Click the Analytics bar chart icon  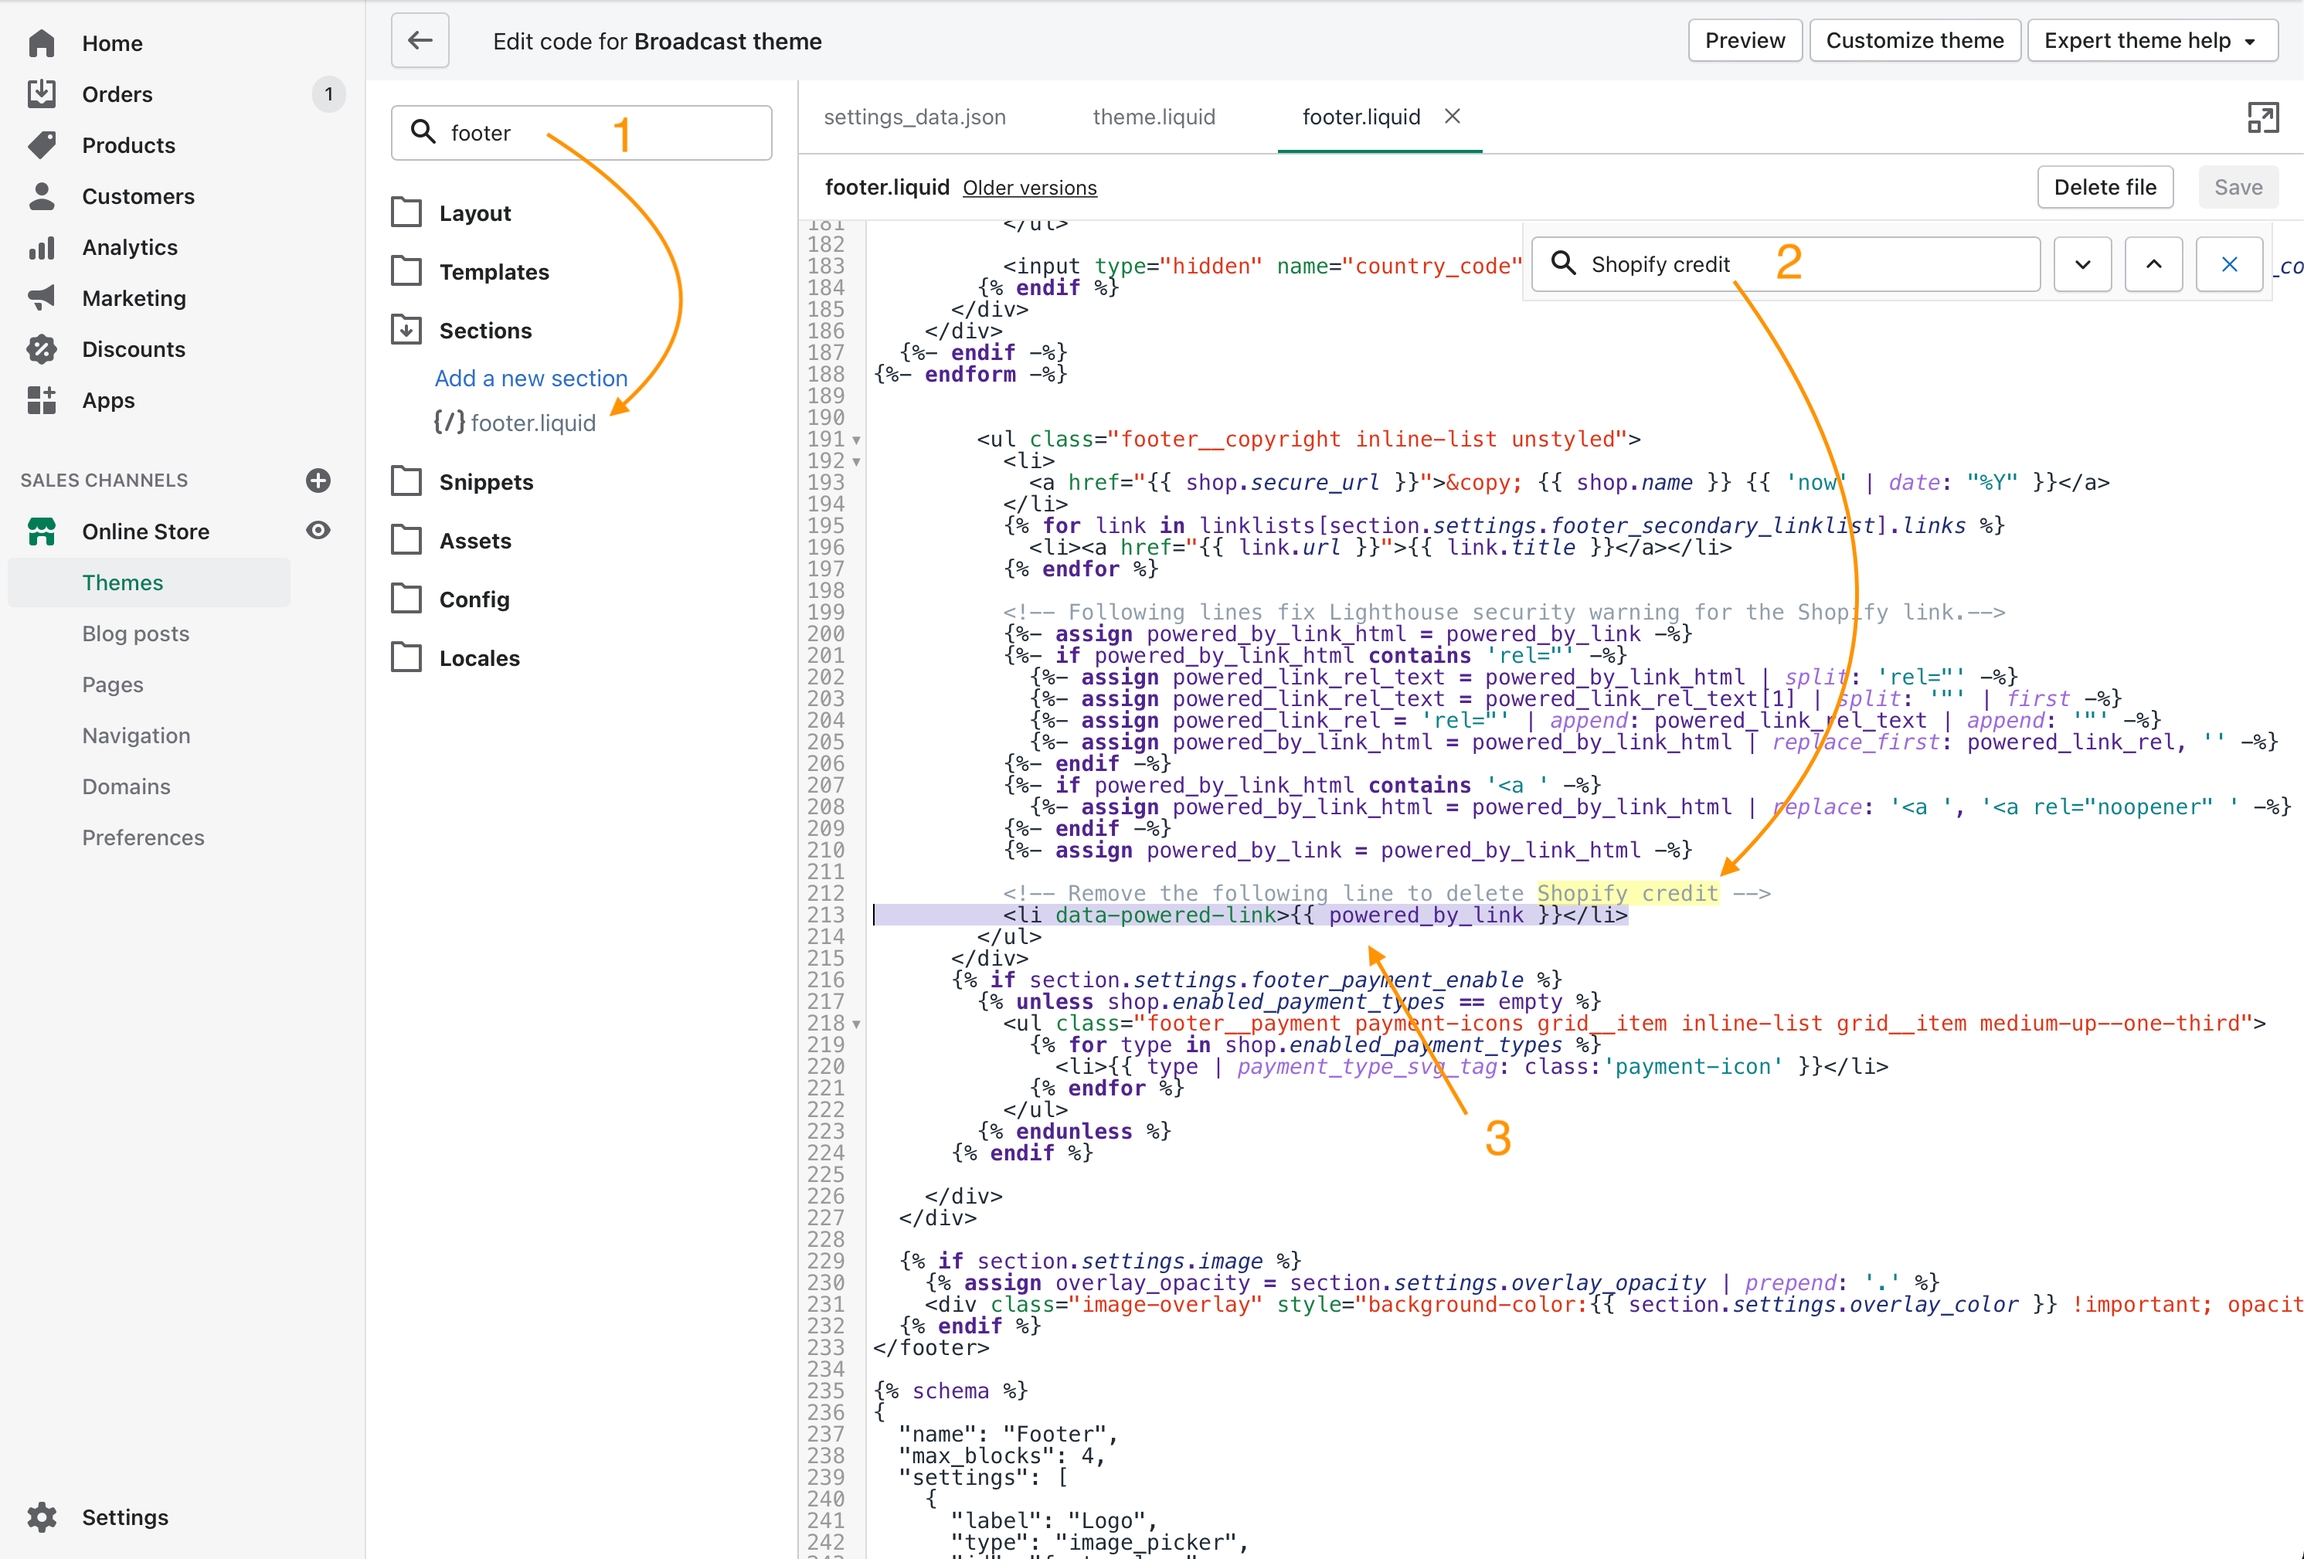[42, 247]
